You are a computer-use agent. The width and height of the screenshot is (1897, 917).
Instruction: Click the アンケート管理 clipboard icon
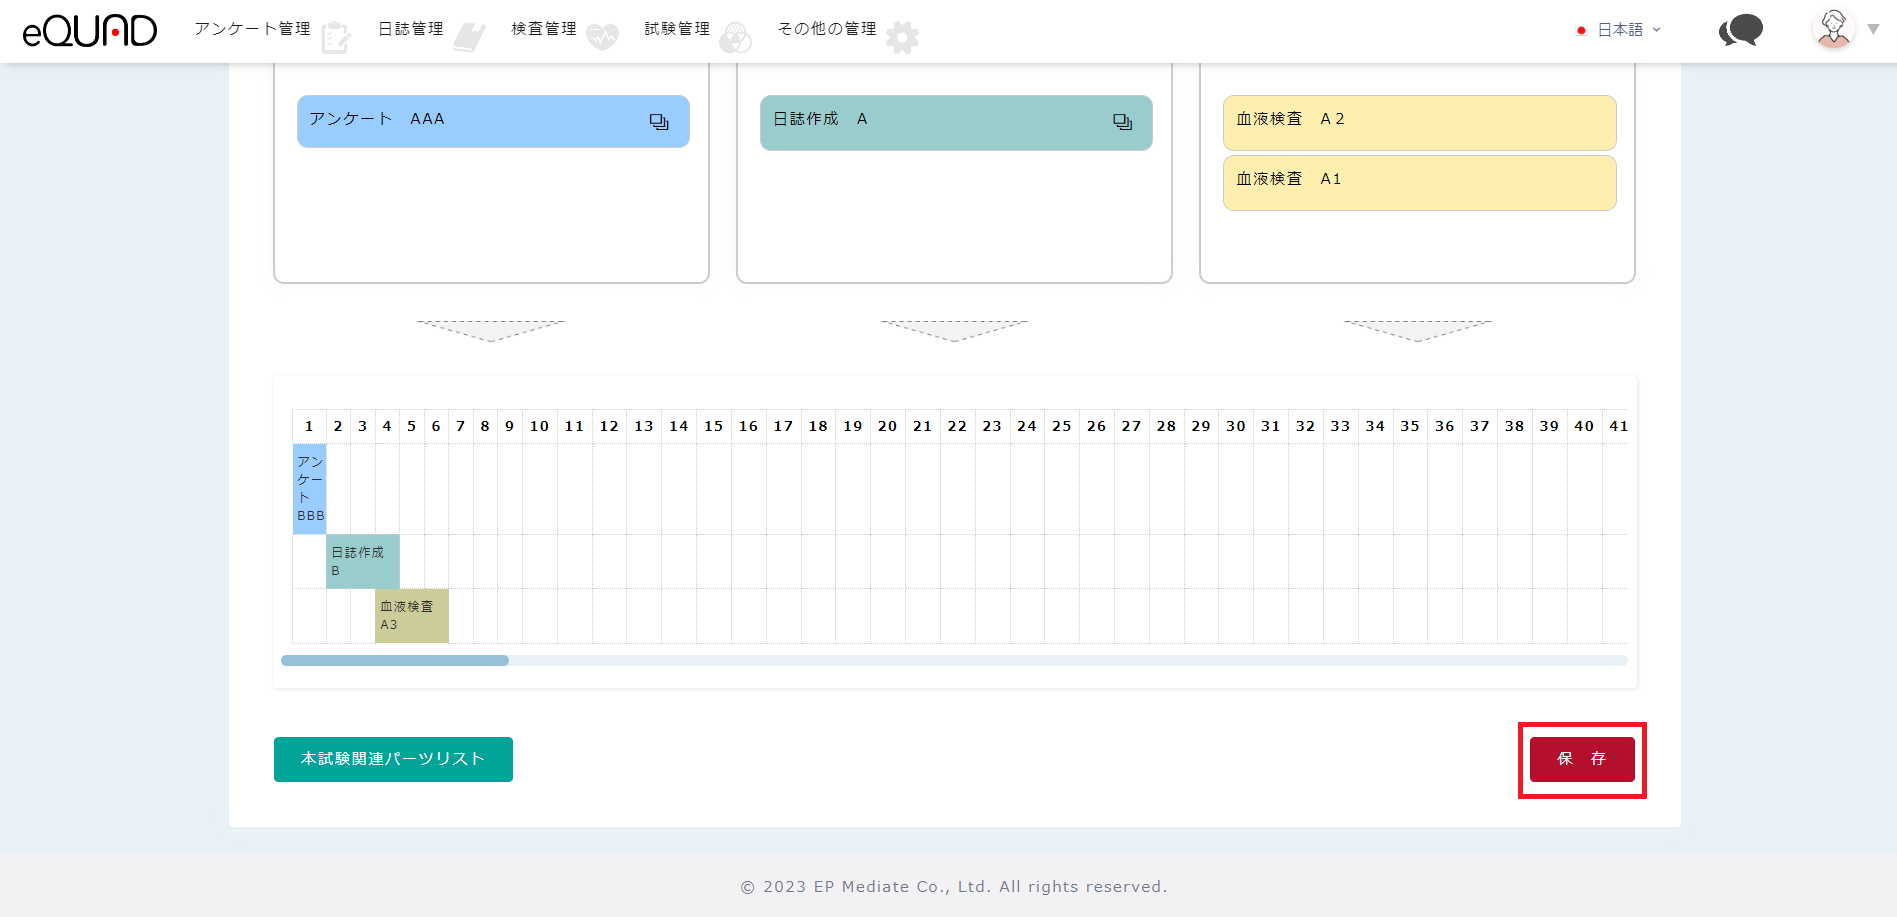pyautogui.click(x=336, y=38)
